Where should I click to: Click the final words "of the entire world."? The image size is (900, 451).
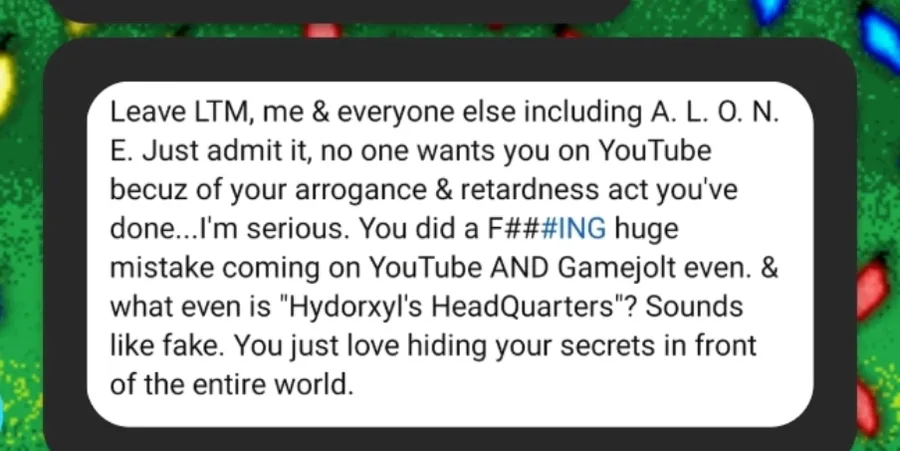231,384
